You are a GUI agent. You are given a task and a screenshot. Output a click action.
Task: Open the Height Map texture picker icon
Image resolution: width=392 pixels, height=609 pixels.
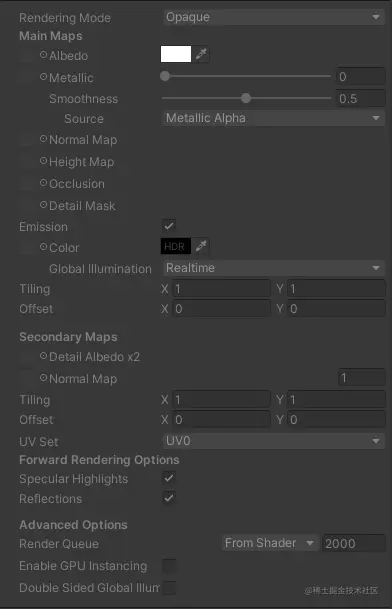[x=44, y=161]
